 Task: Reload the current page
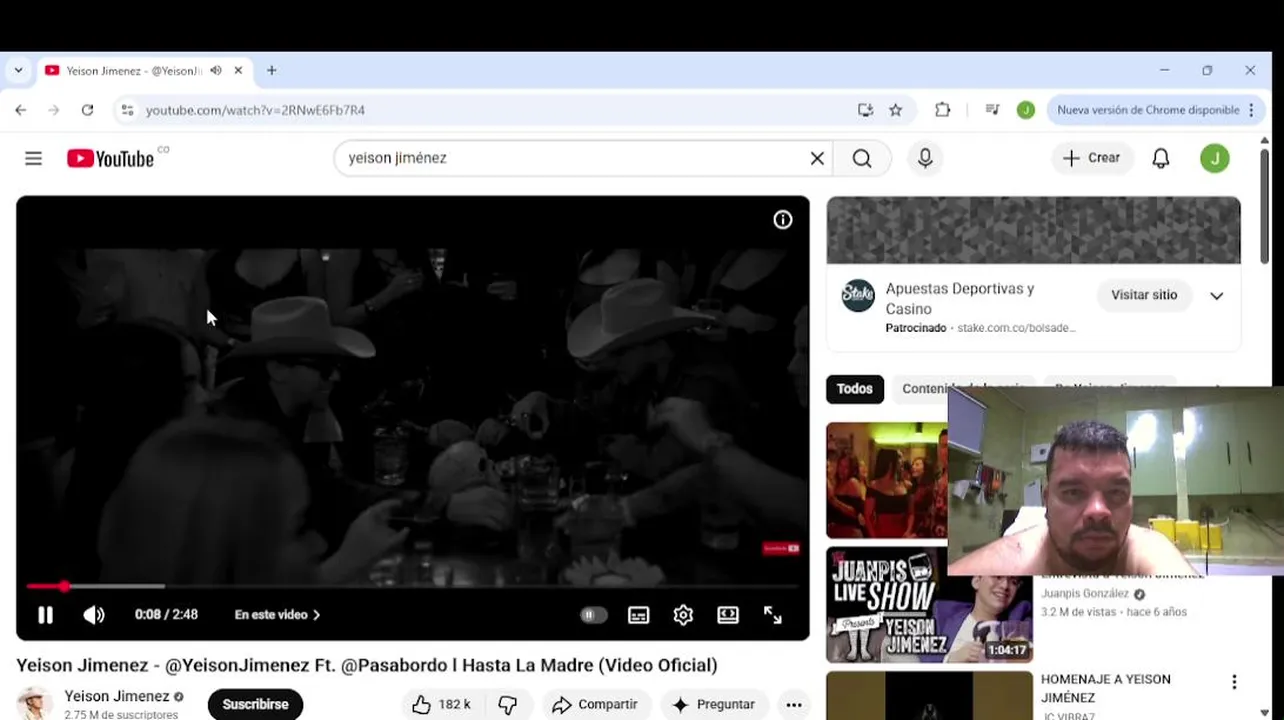(x=87, y=110)
